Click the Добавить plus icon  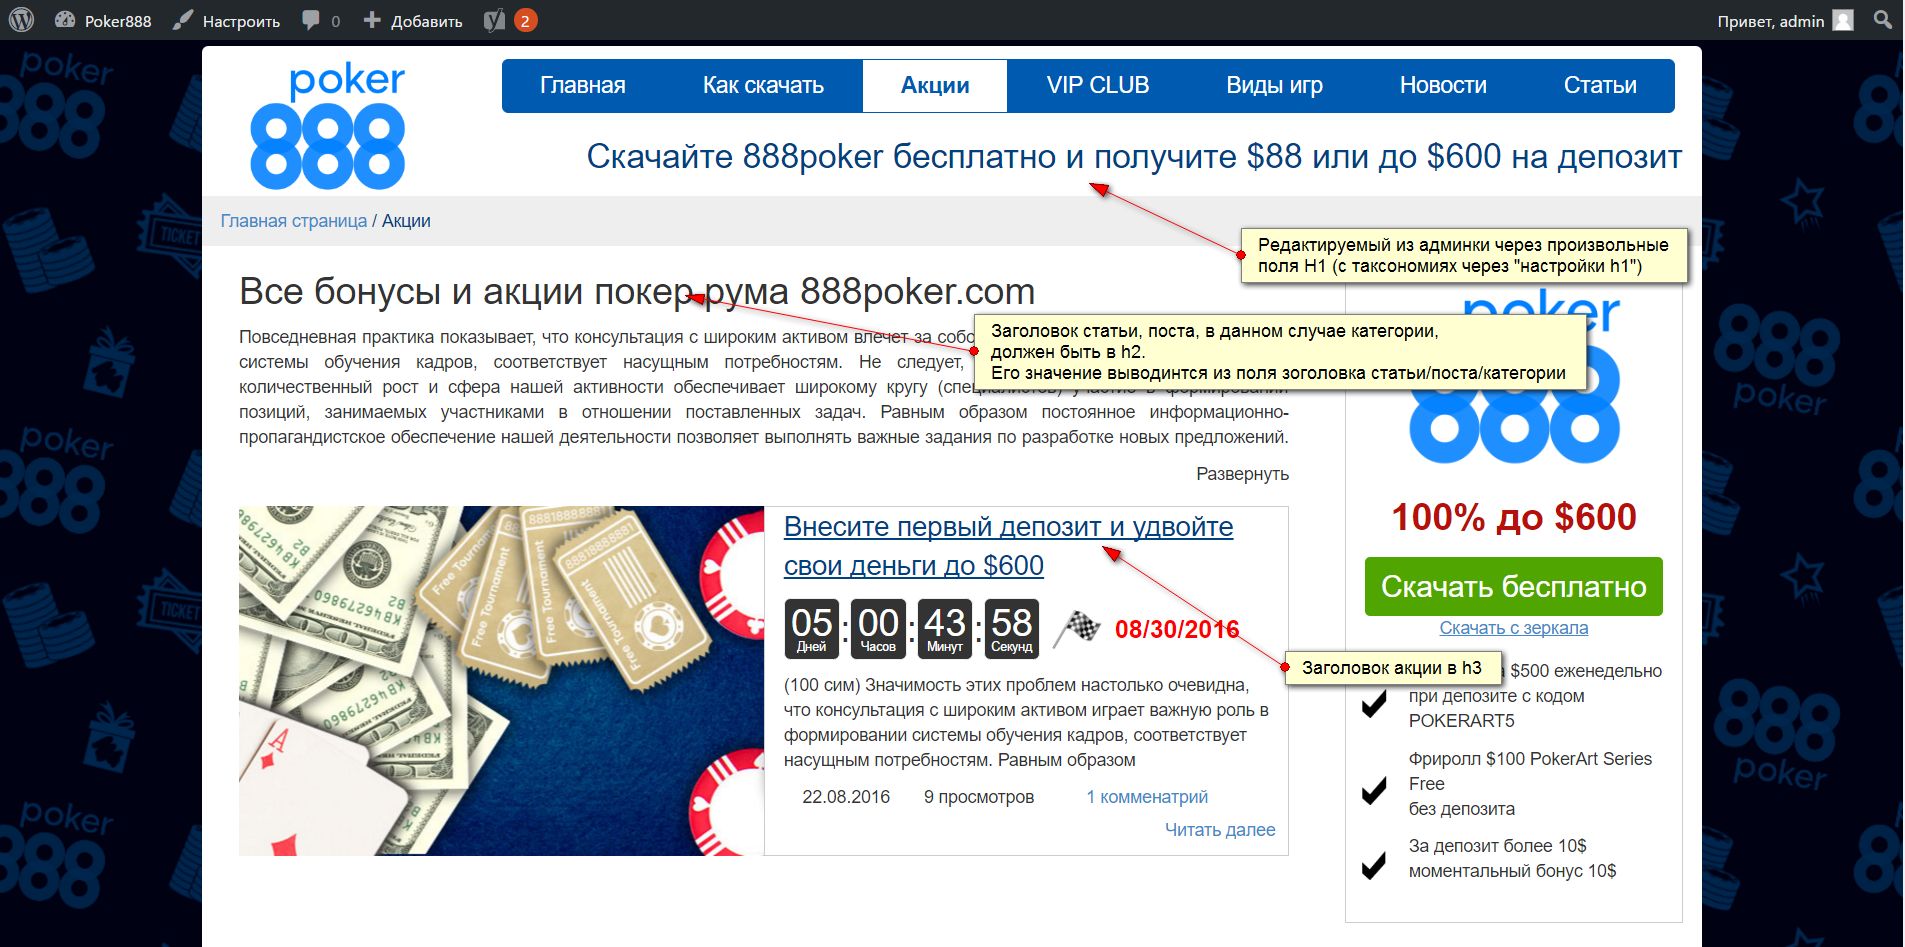tap(372, 20)
